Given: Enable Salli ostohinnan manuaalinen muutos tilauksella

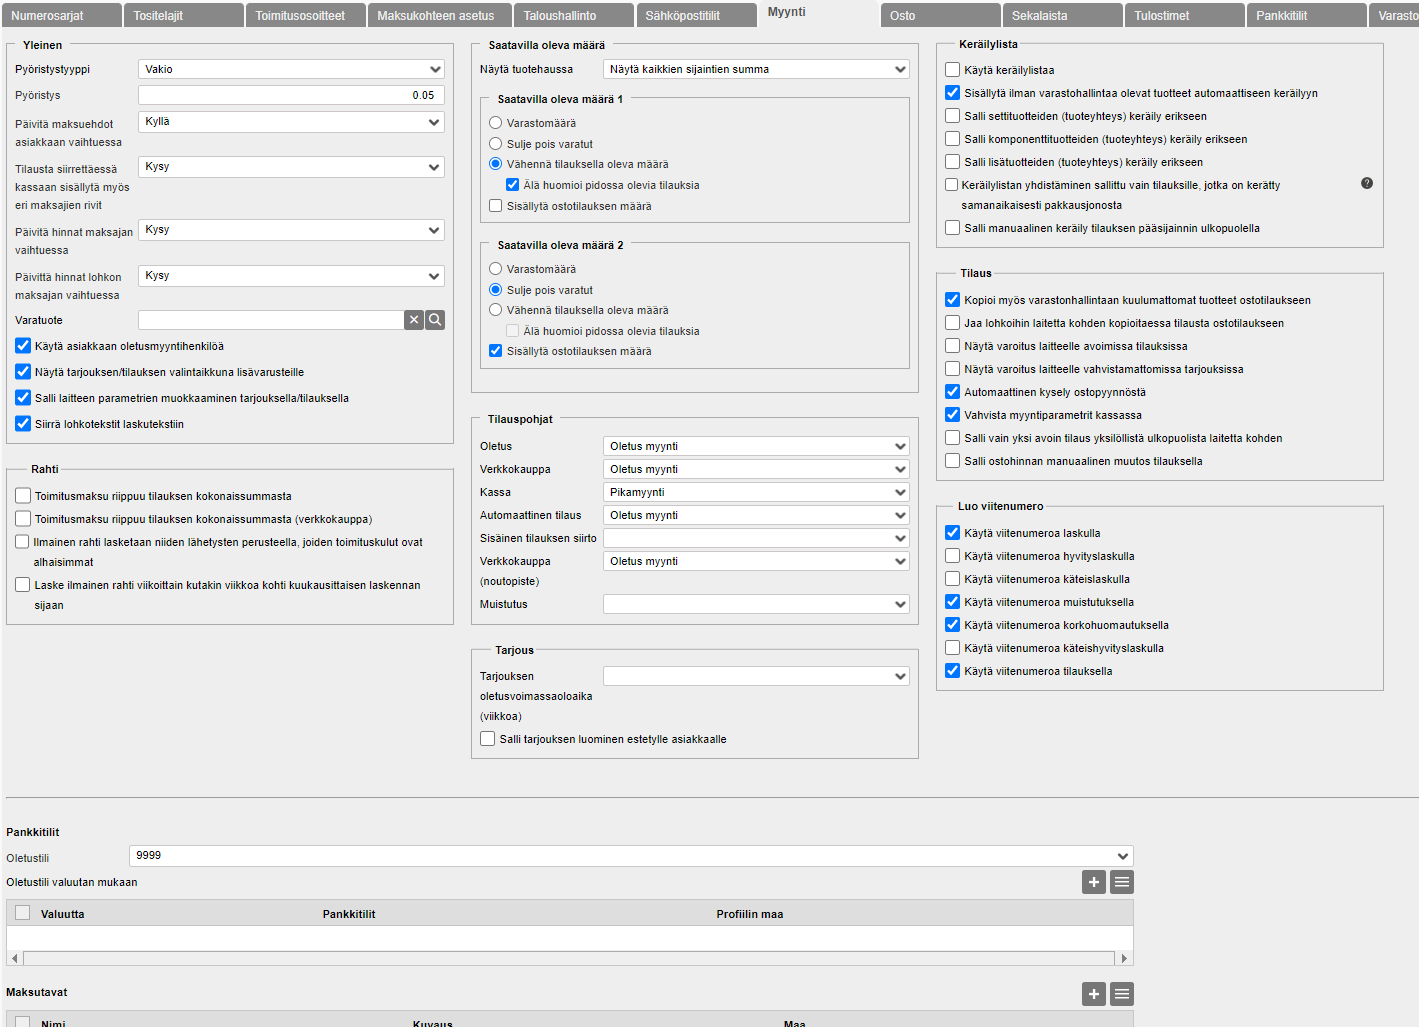Looking at the screenshot, I should [953, 461].
